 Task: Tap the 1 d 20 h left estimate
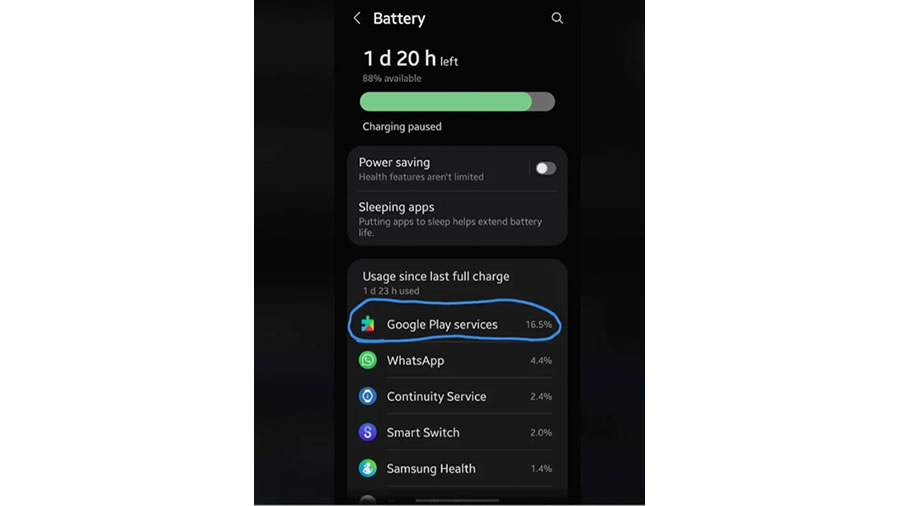[x=410, y=59]
